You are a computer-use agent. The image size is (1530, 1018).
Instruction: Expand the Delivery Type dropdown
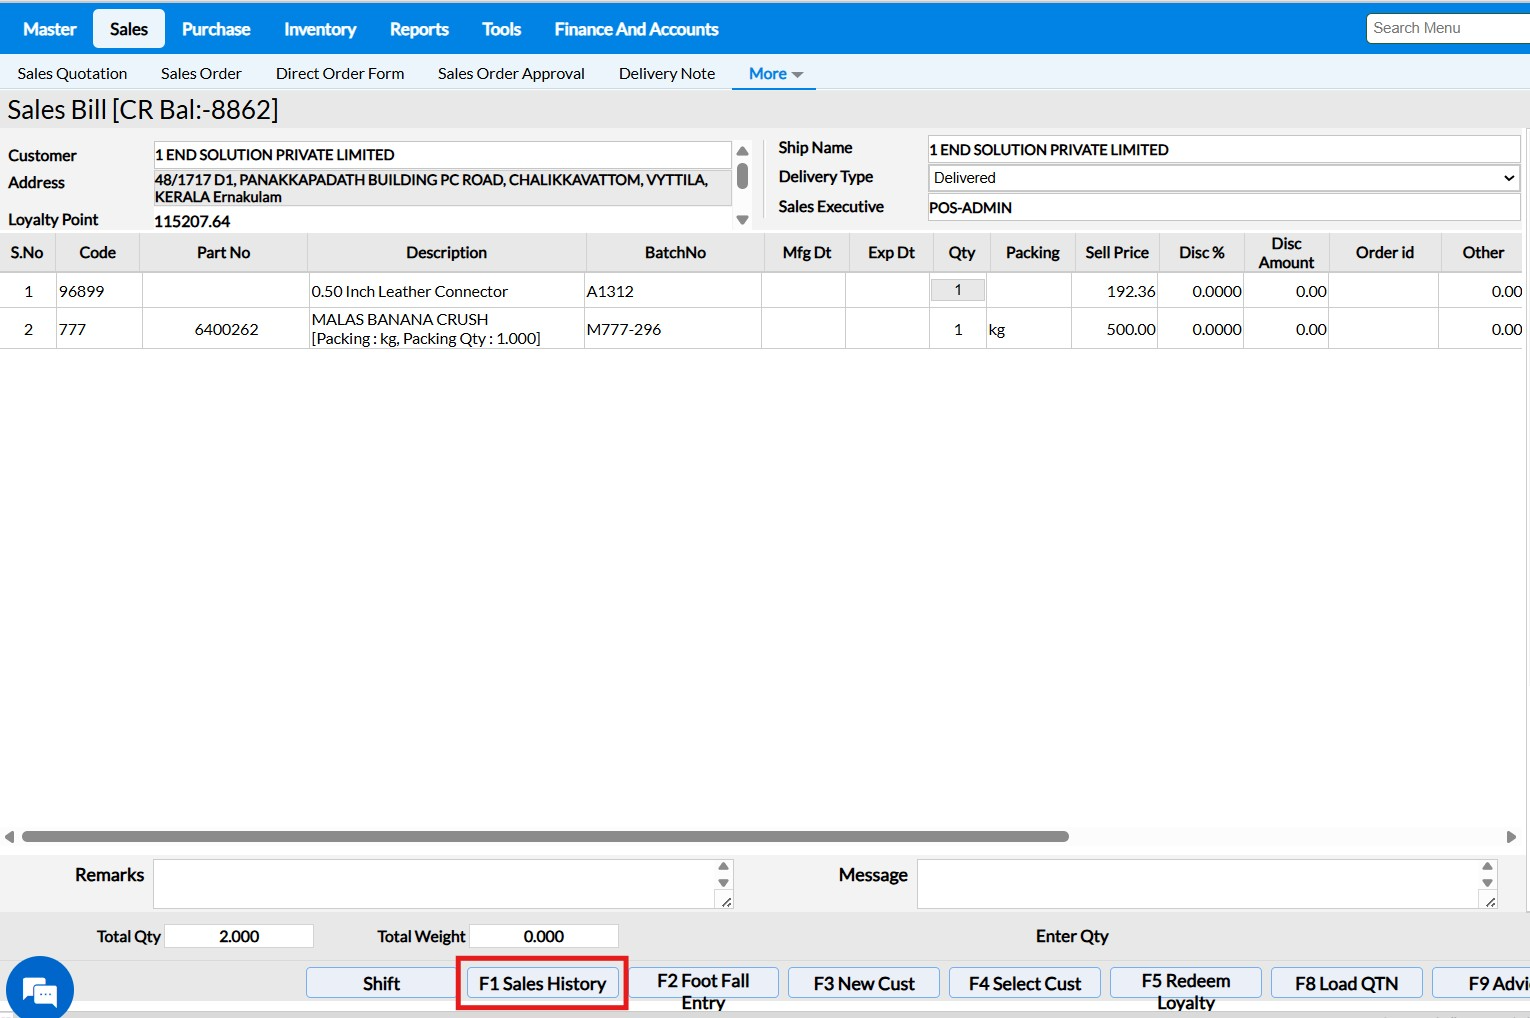1223,178
